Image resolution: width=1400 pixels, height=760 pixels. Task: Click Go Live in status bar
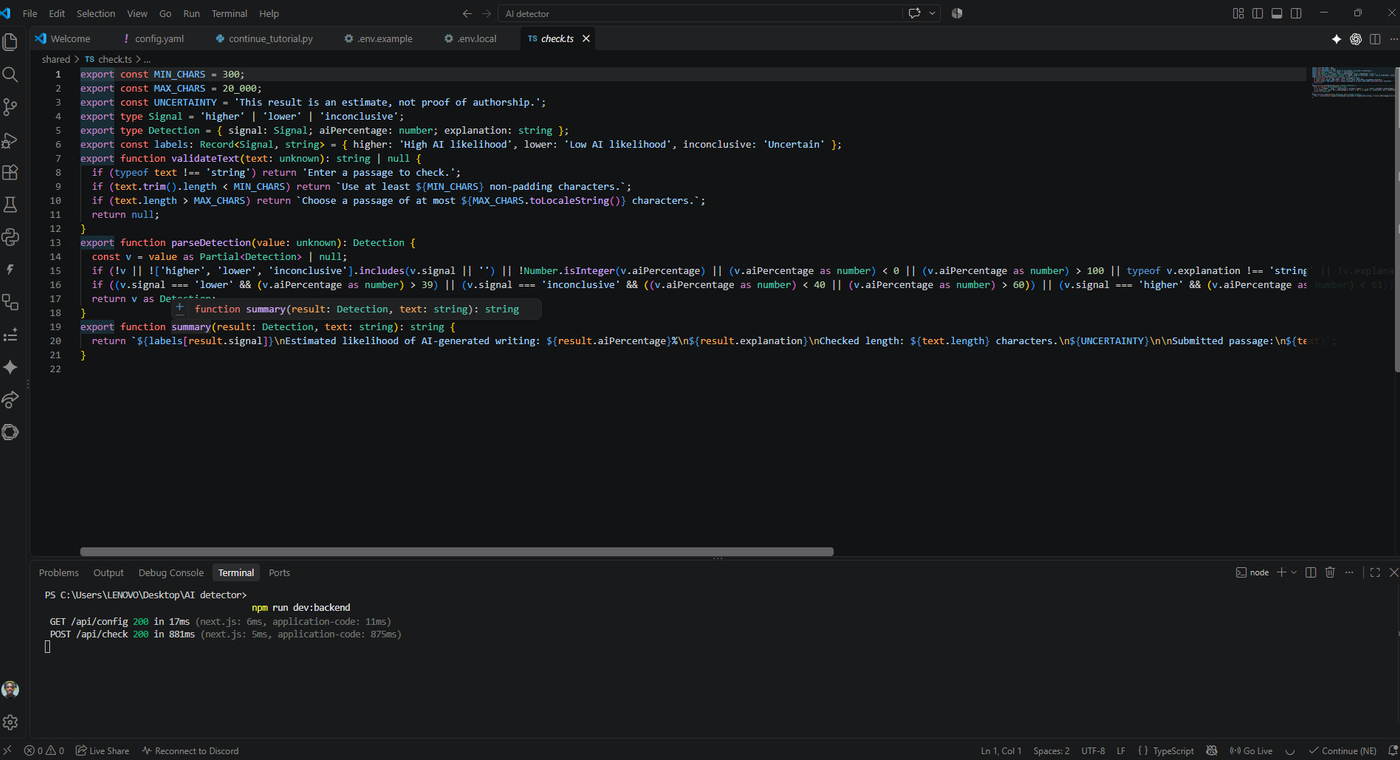click(x=1250, y=750)
